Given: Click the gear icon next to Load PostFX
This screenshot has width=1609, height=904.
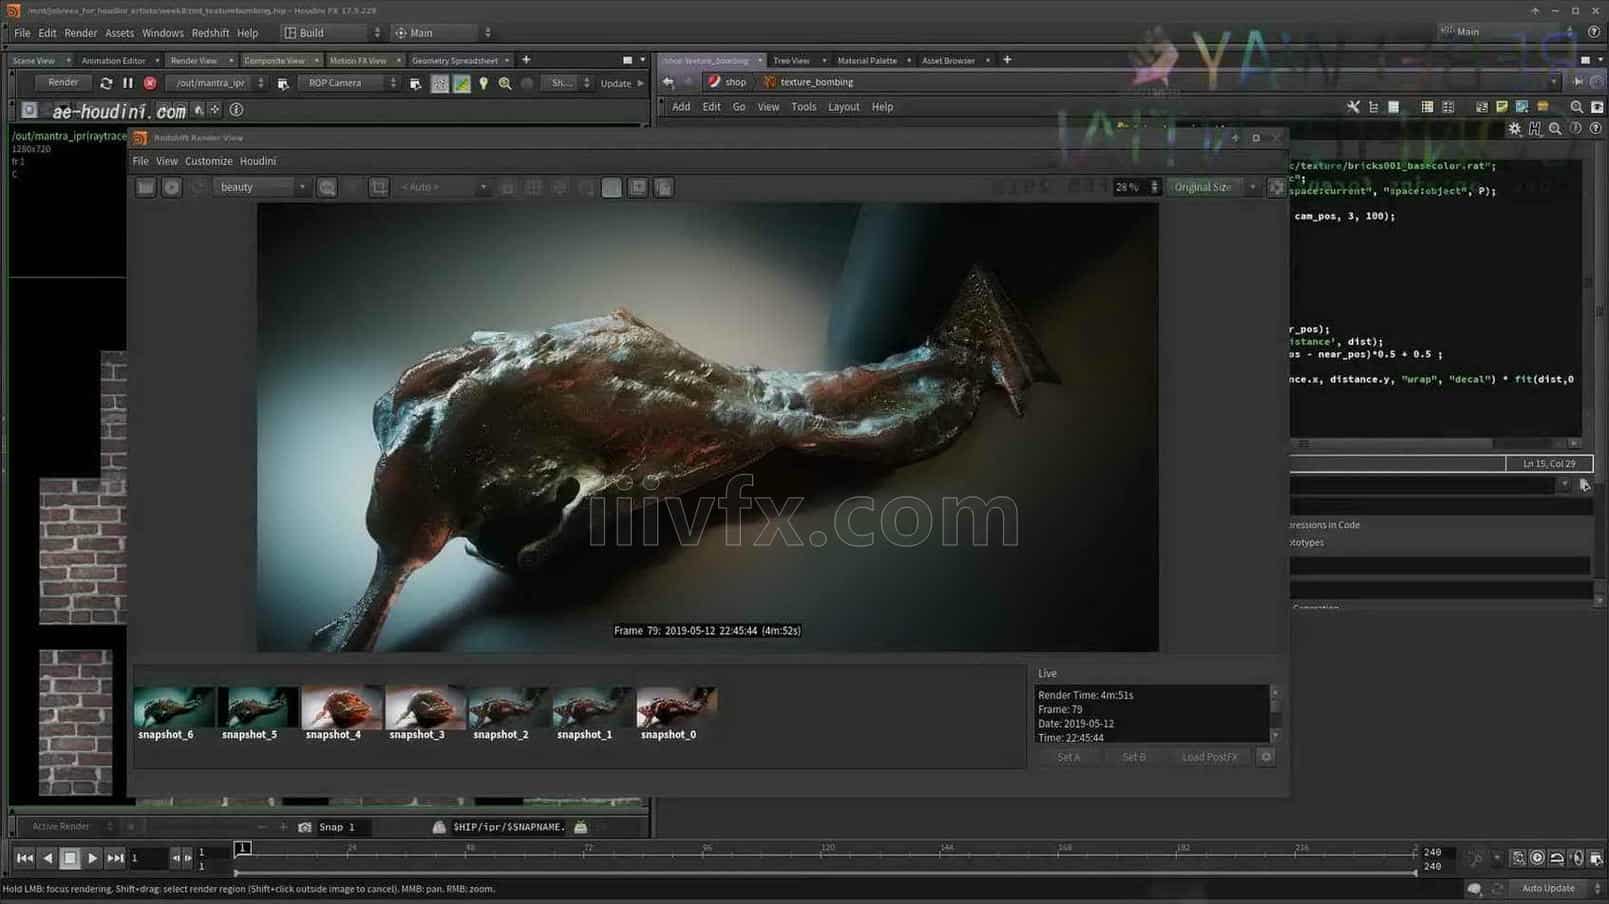Looking at the screenshot, I should pos(1266,757).
